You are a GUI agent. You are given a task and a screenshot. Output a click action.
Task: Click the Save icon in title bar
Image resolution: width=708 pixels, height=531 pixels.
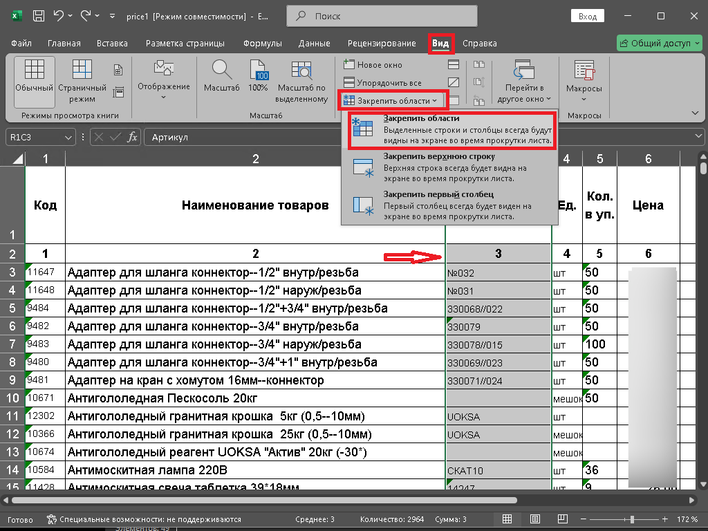39,16
